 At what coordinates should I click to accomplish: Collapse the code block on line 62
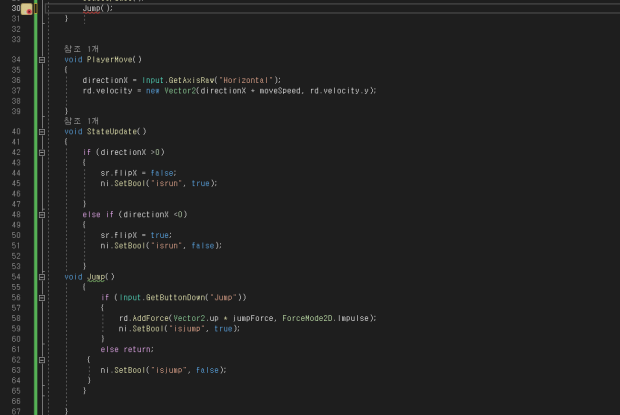pyautogui.click(x=41, y=359)
